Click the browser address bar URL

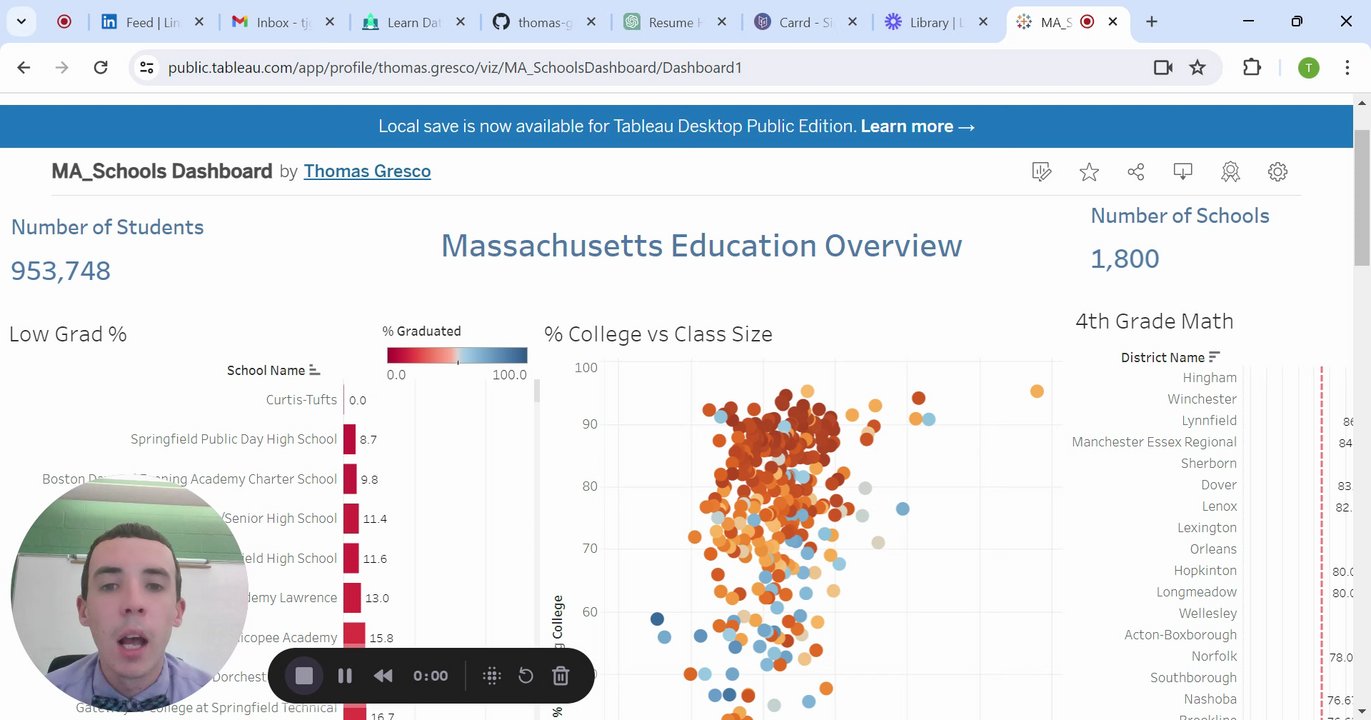(x=455, y=67)
